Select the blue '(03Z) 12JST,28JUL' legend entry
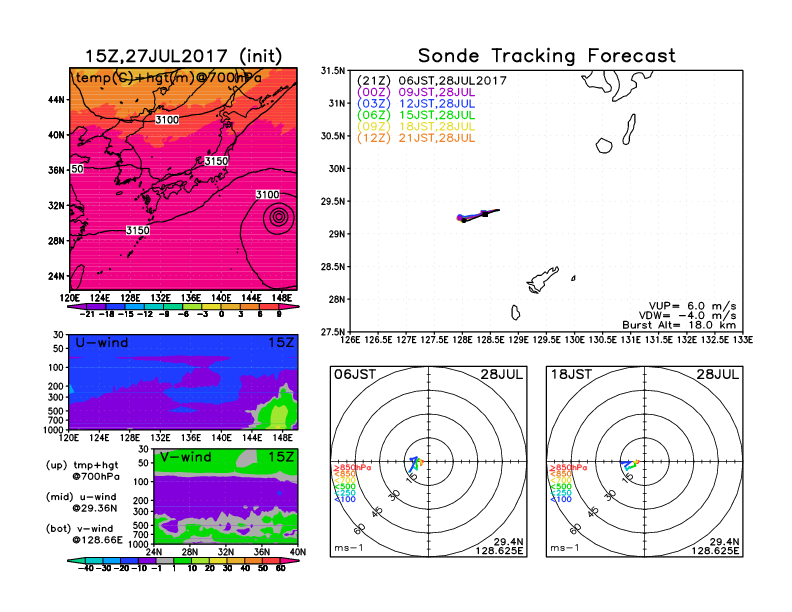The width and height of the screenshot is (792, 612). (x=416, y=104)
